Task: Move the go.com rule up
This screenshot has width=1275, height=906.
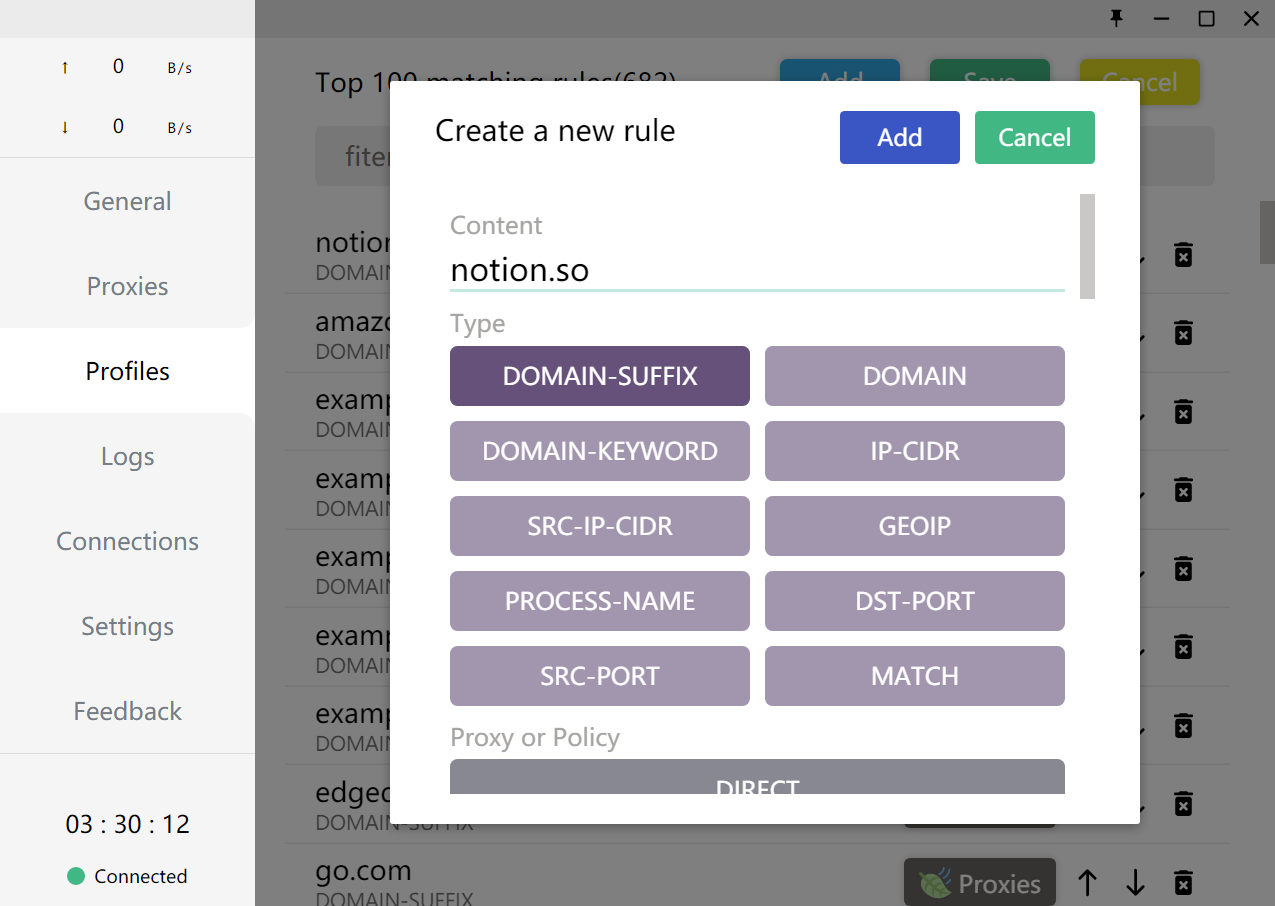Action: (x=1087, y=882)
